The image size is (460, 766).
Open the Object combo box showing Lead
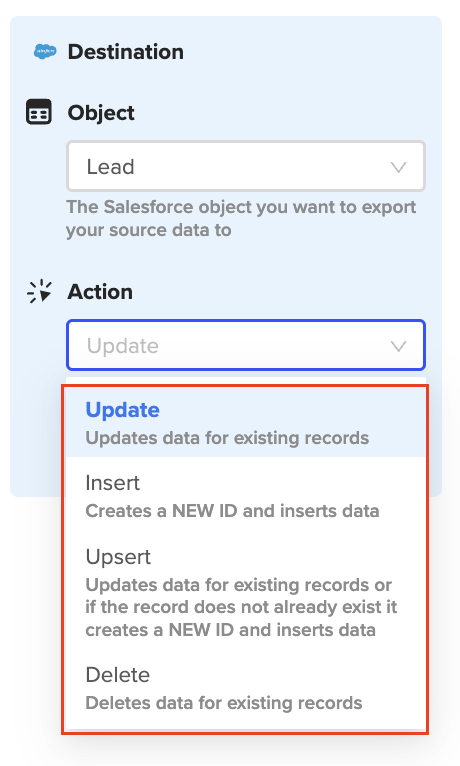(x=246, y=166)
